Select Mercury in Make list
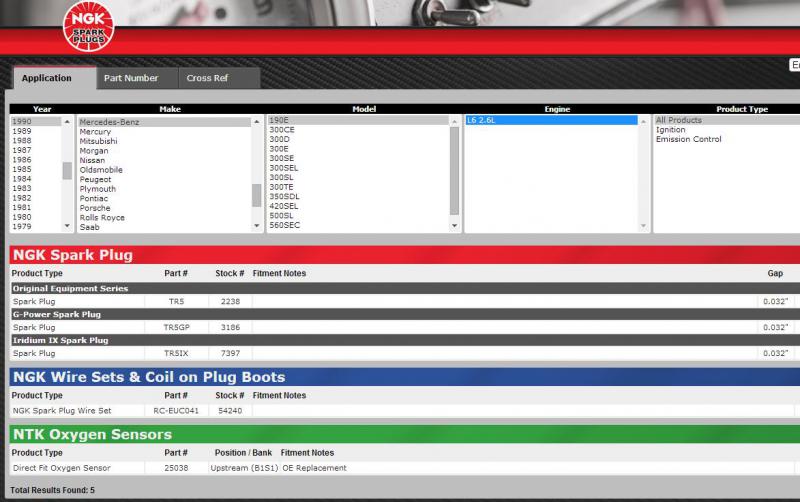This screenshot has width=800, height=502. (95, 132)
